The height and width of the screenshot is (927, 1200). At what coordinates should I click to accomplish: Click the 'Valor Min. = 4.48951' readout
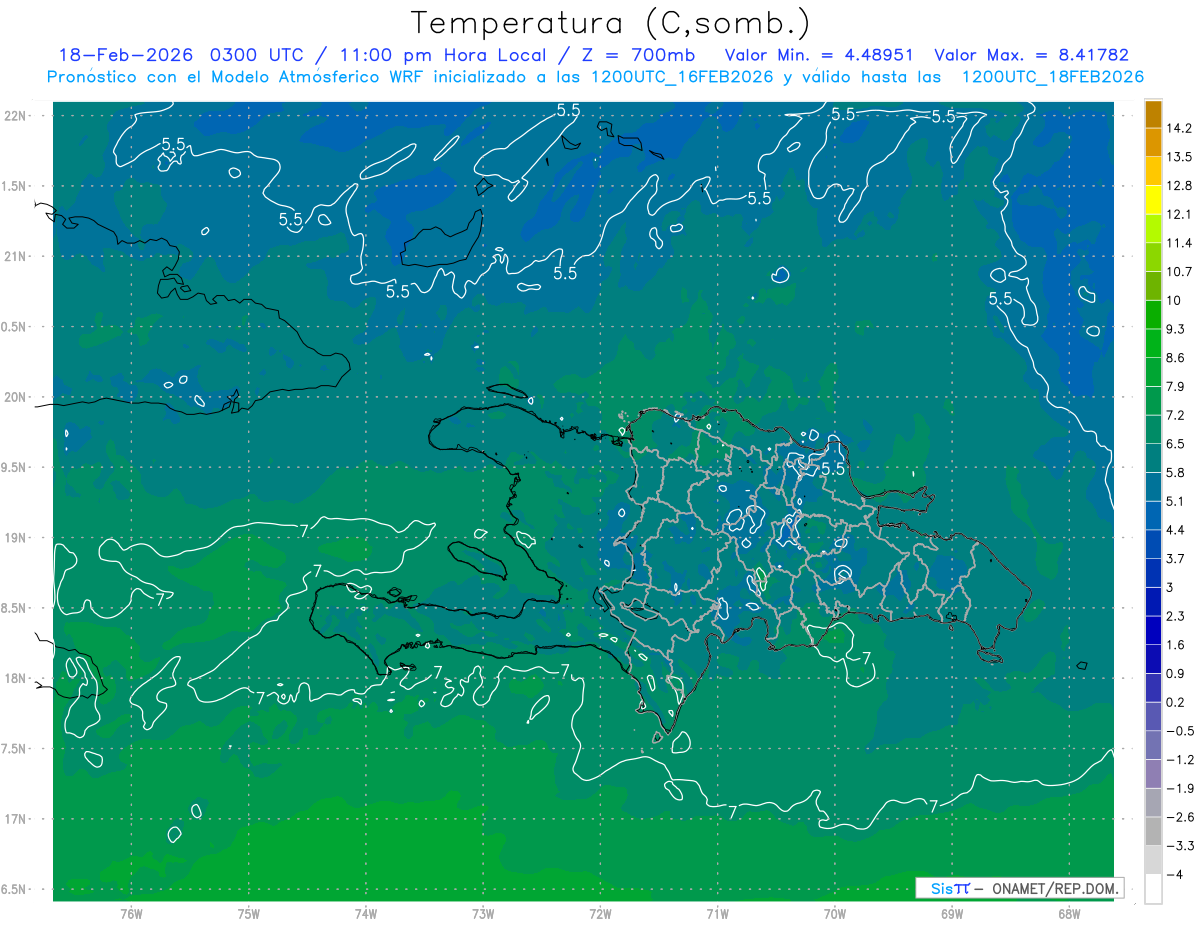point(819,55)
